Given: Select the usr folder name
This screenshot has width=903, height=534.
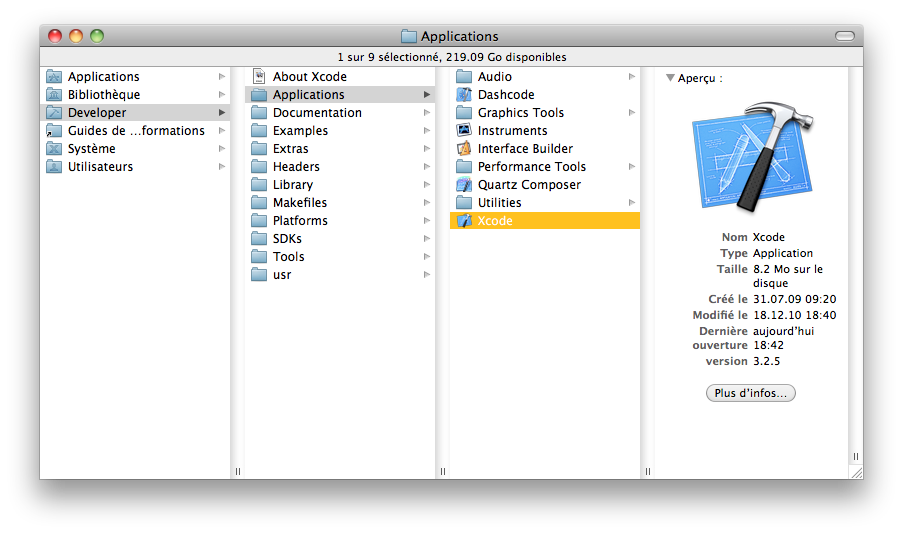Looking at the screenshot, I should pyautogui.click(x=282, y=275).
